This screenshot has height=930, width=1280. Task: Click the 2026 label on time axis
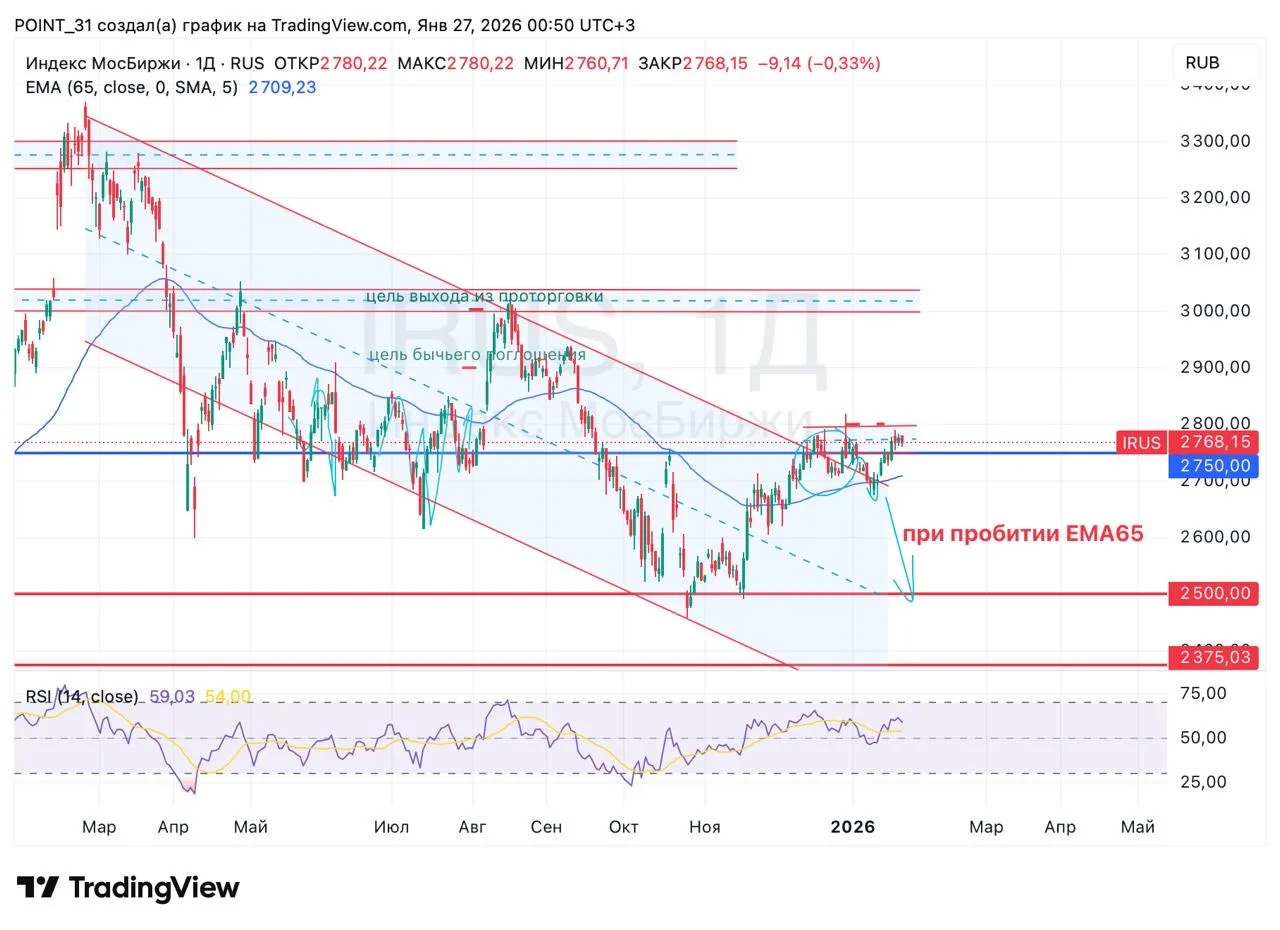pos(853,827)
